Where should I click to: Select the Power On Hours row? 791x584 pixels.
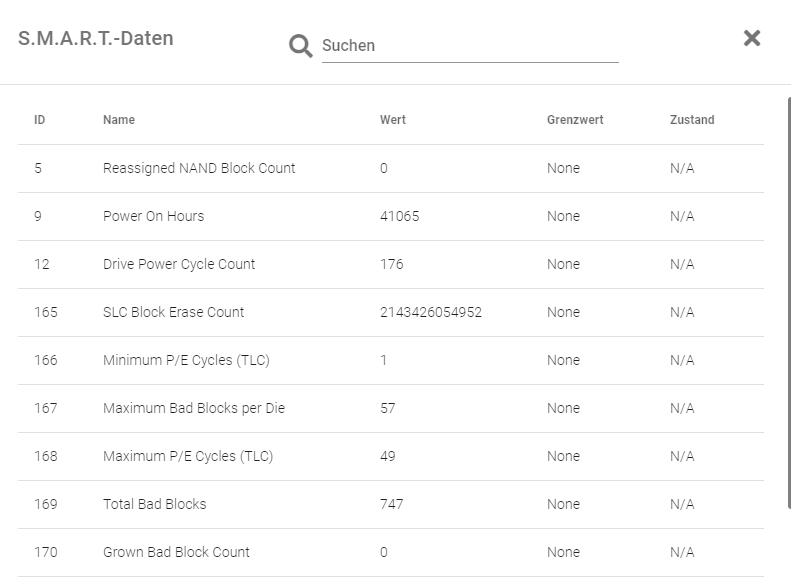tap(153, 216)
